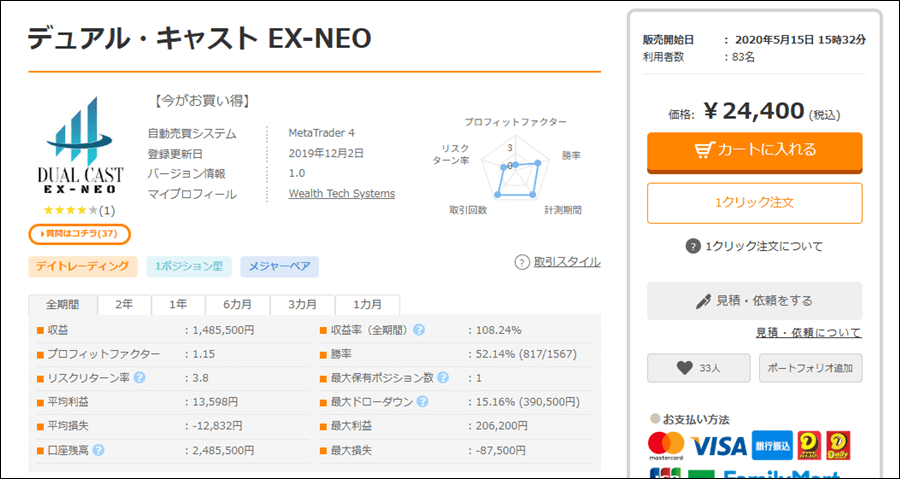Click the VISA payment icon
The image size is (900, 479).
coord(718,446)
